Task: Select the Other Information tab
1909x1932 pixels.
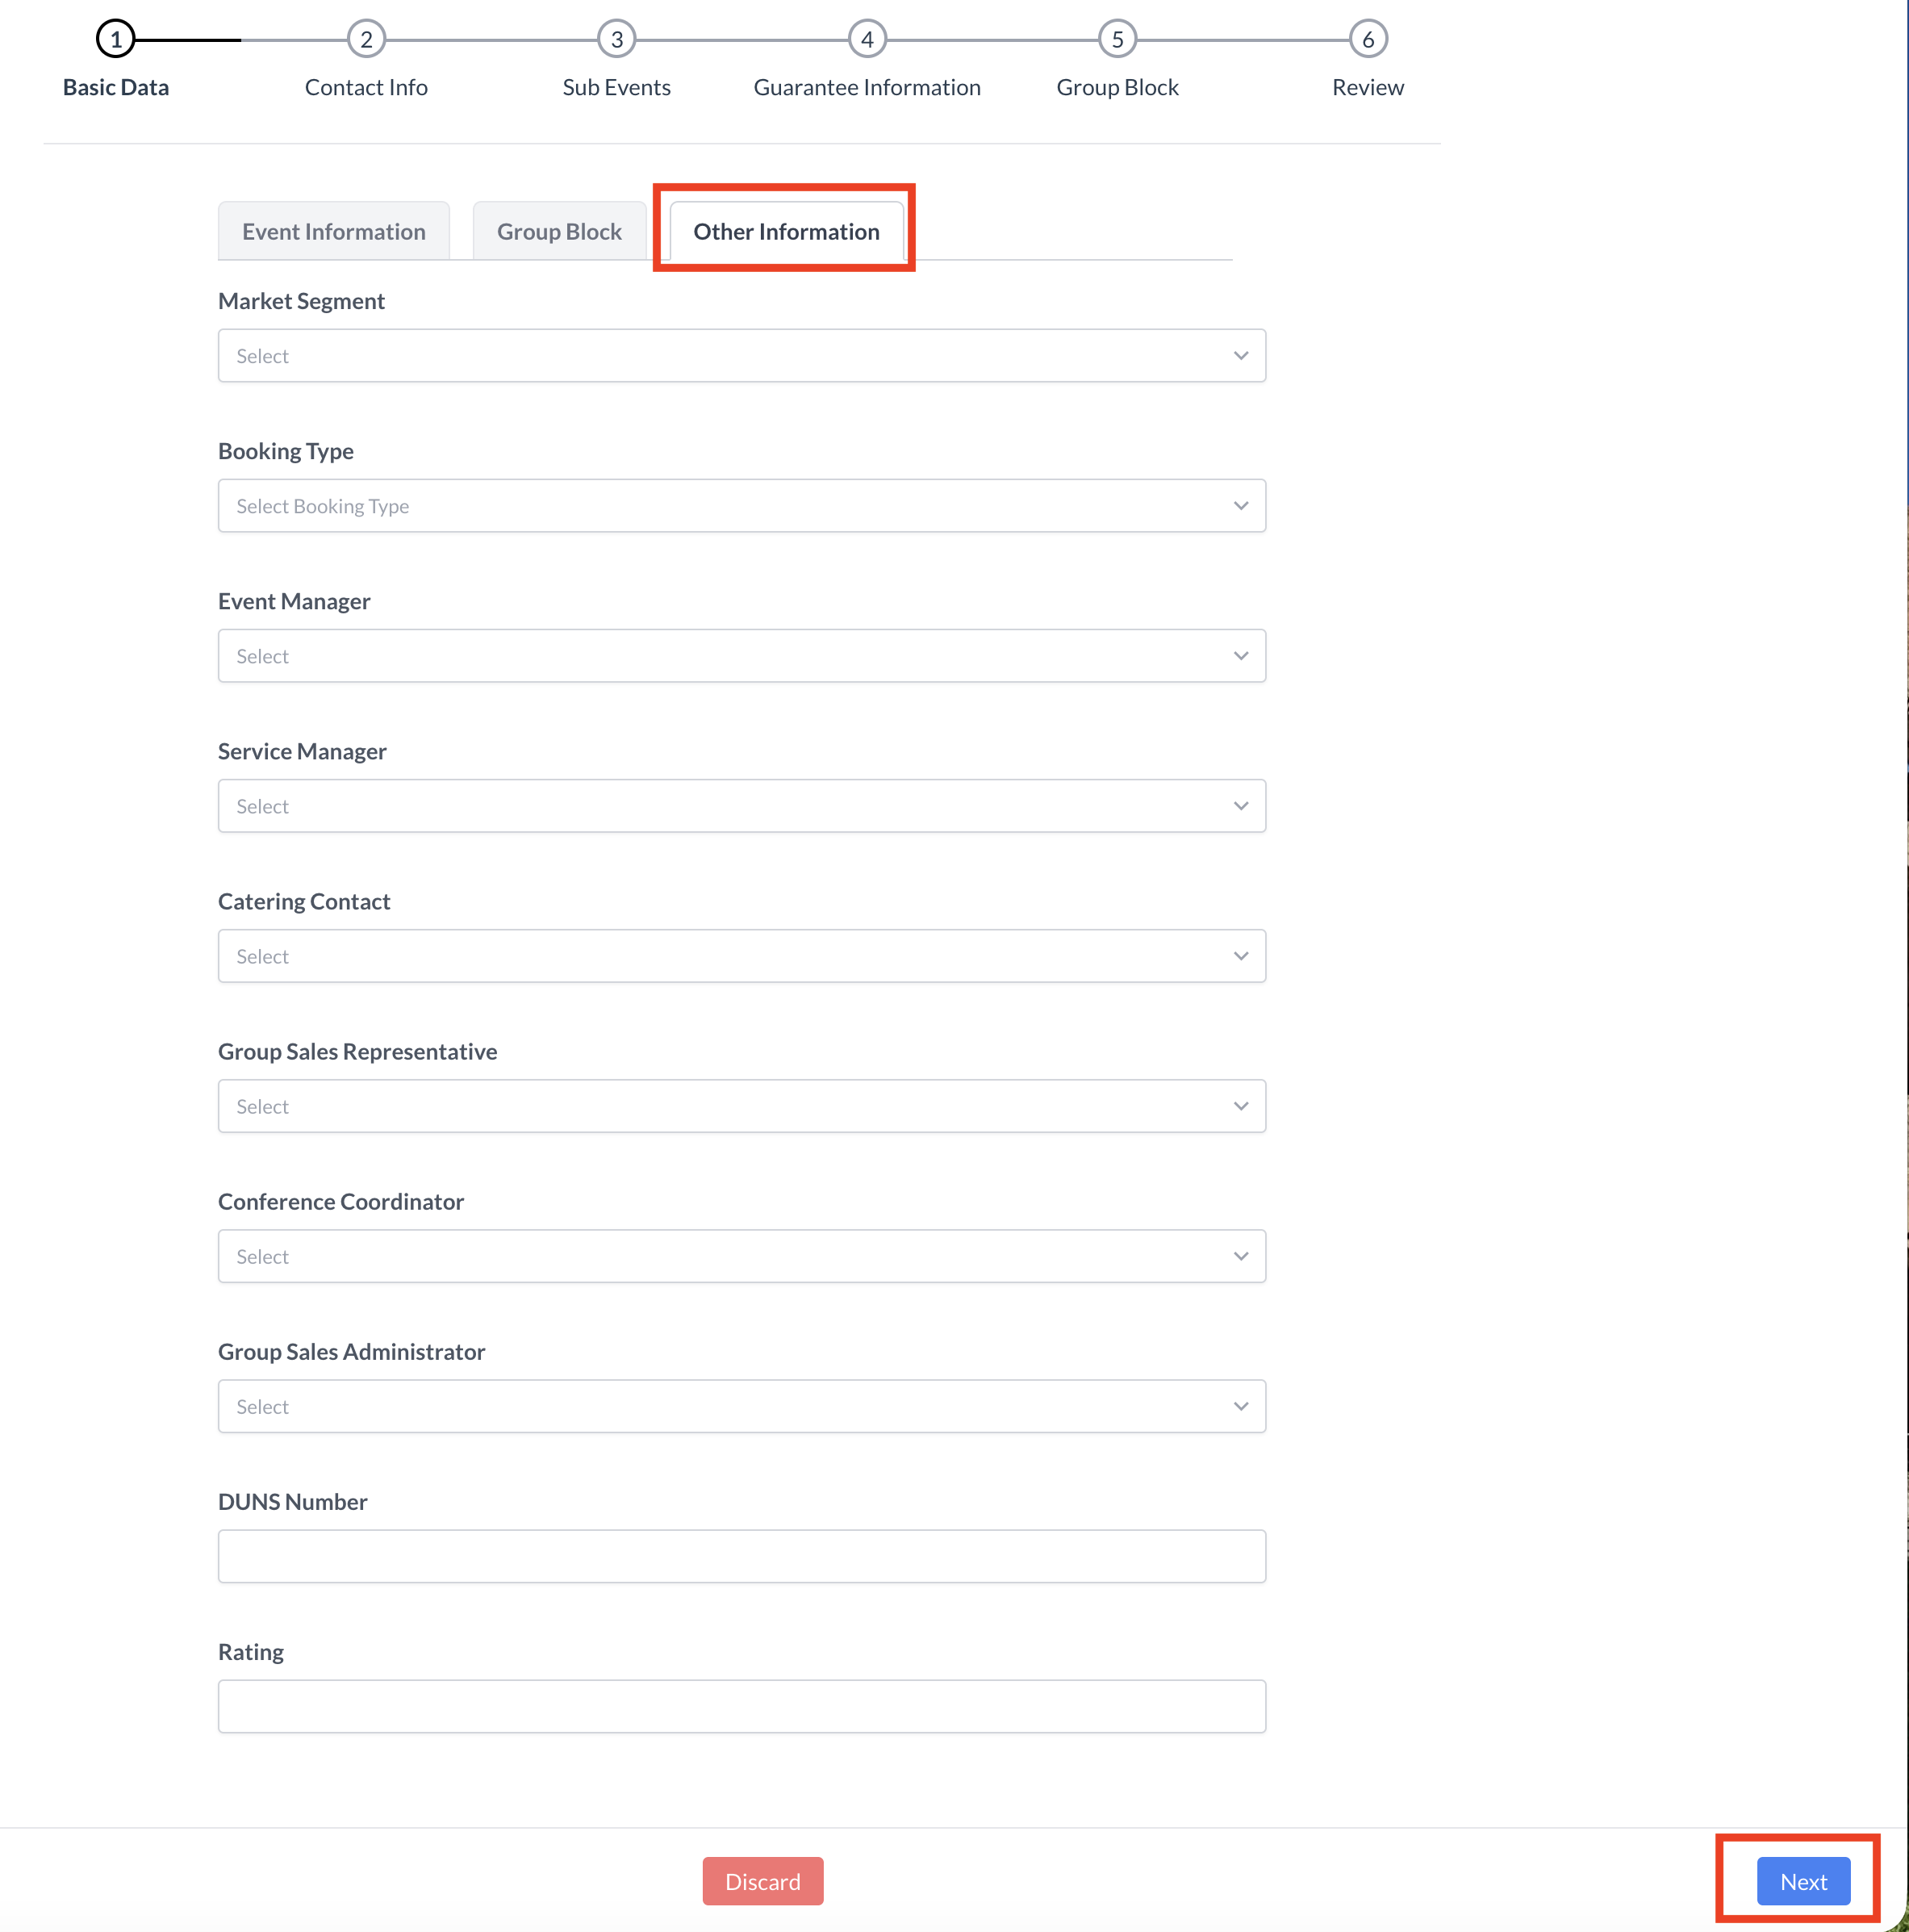Action: point(786,232)
